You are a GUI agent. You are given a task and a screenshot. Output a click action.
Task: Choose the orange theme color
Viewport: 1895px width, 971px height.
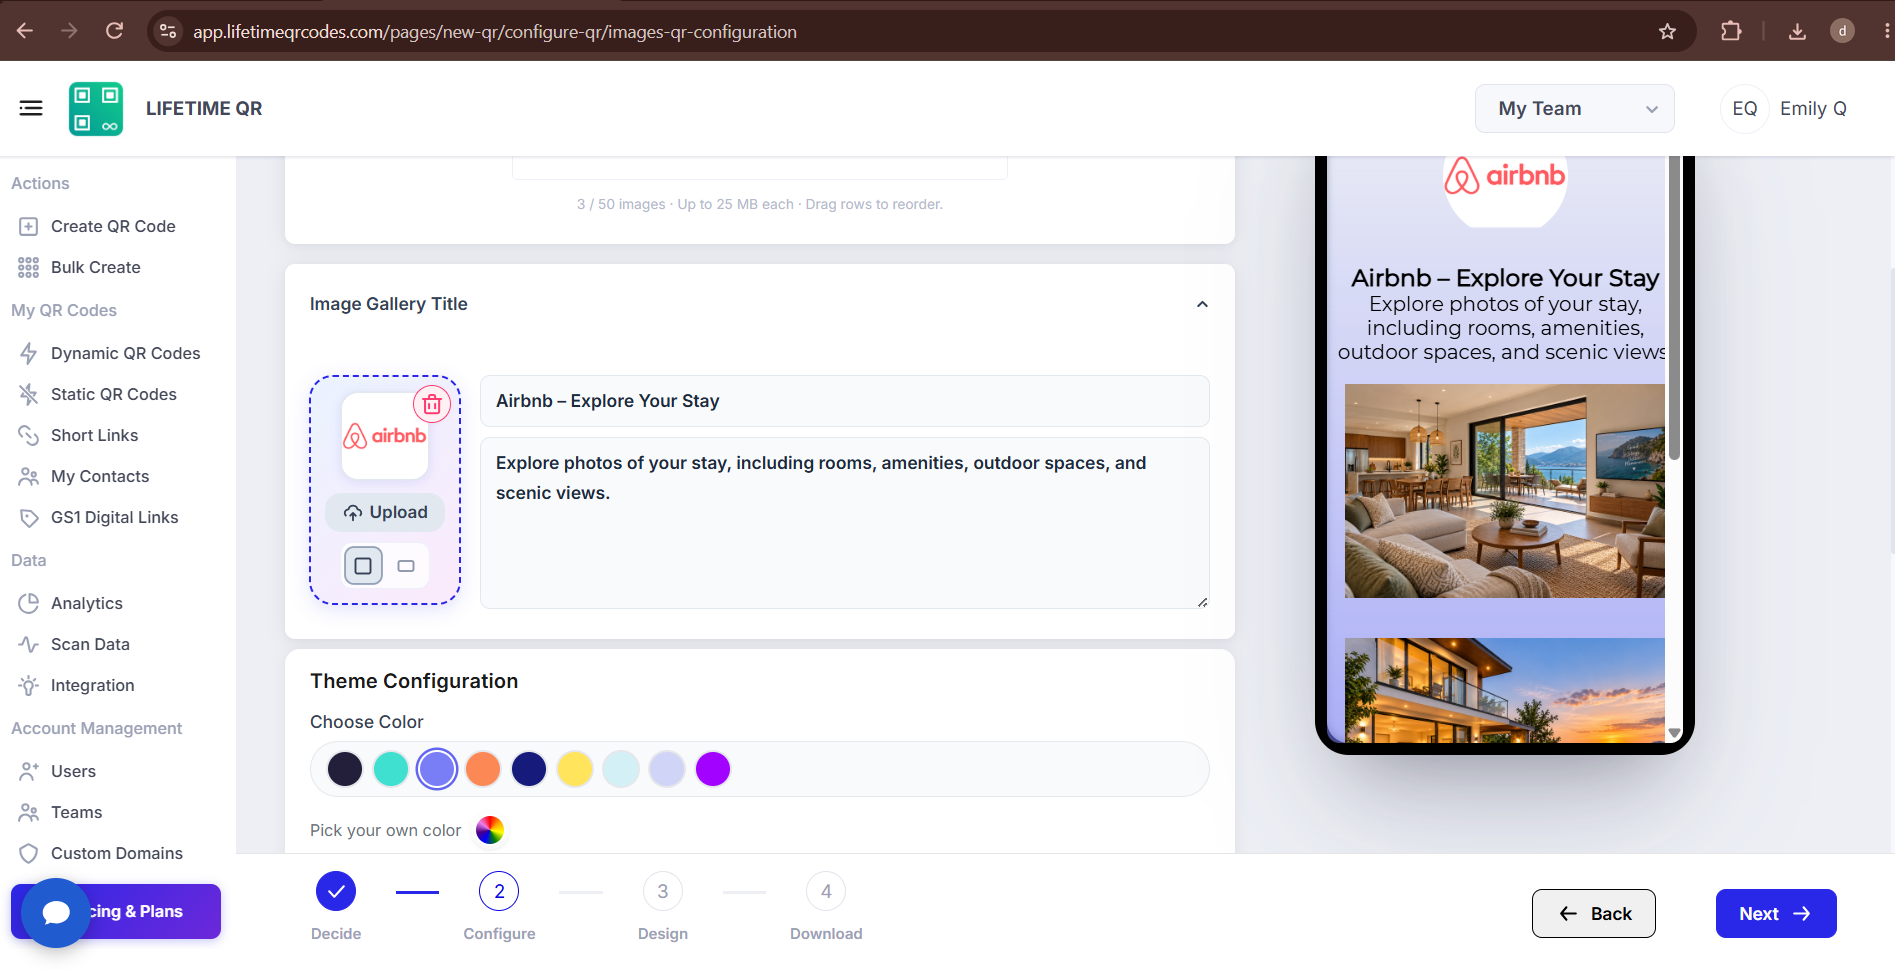pos(483,769)
